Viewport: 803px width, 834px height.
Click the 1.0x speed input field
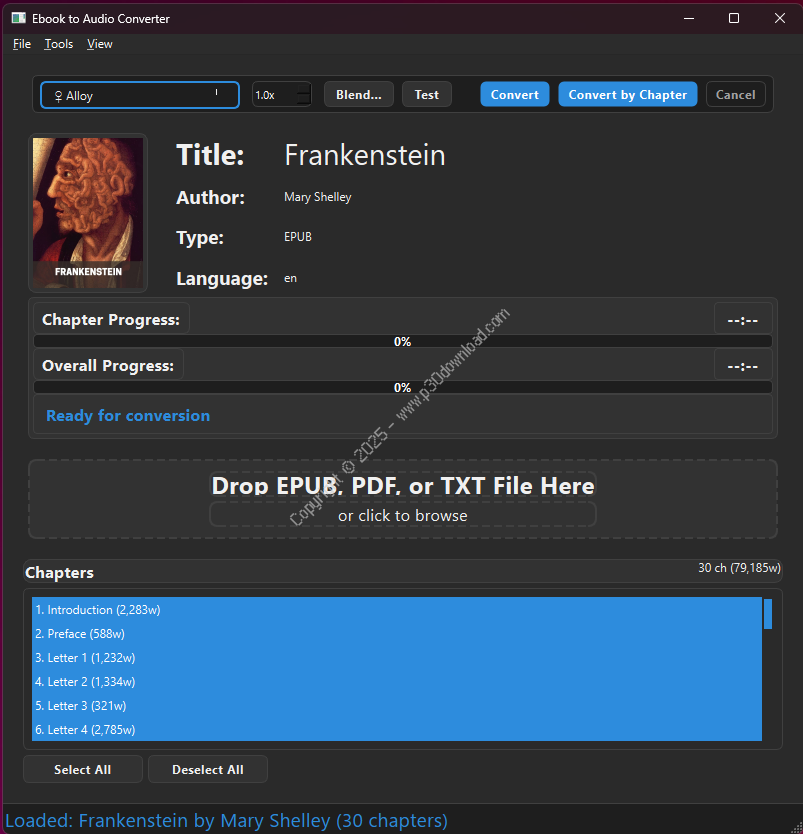click(274, 95)
